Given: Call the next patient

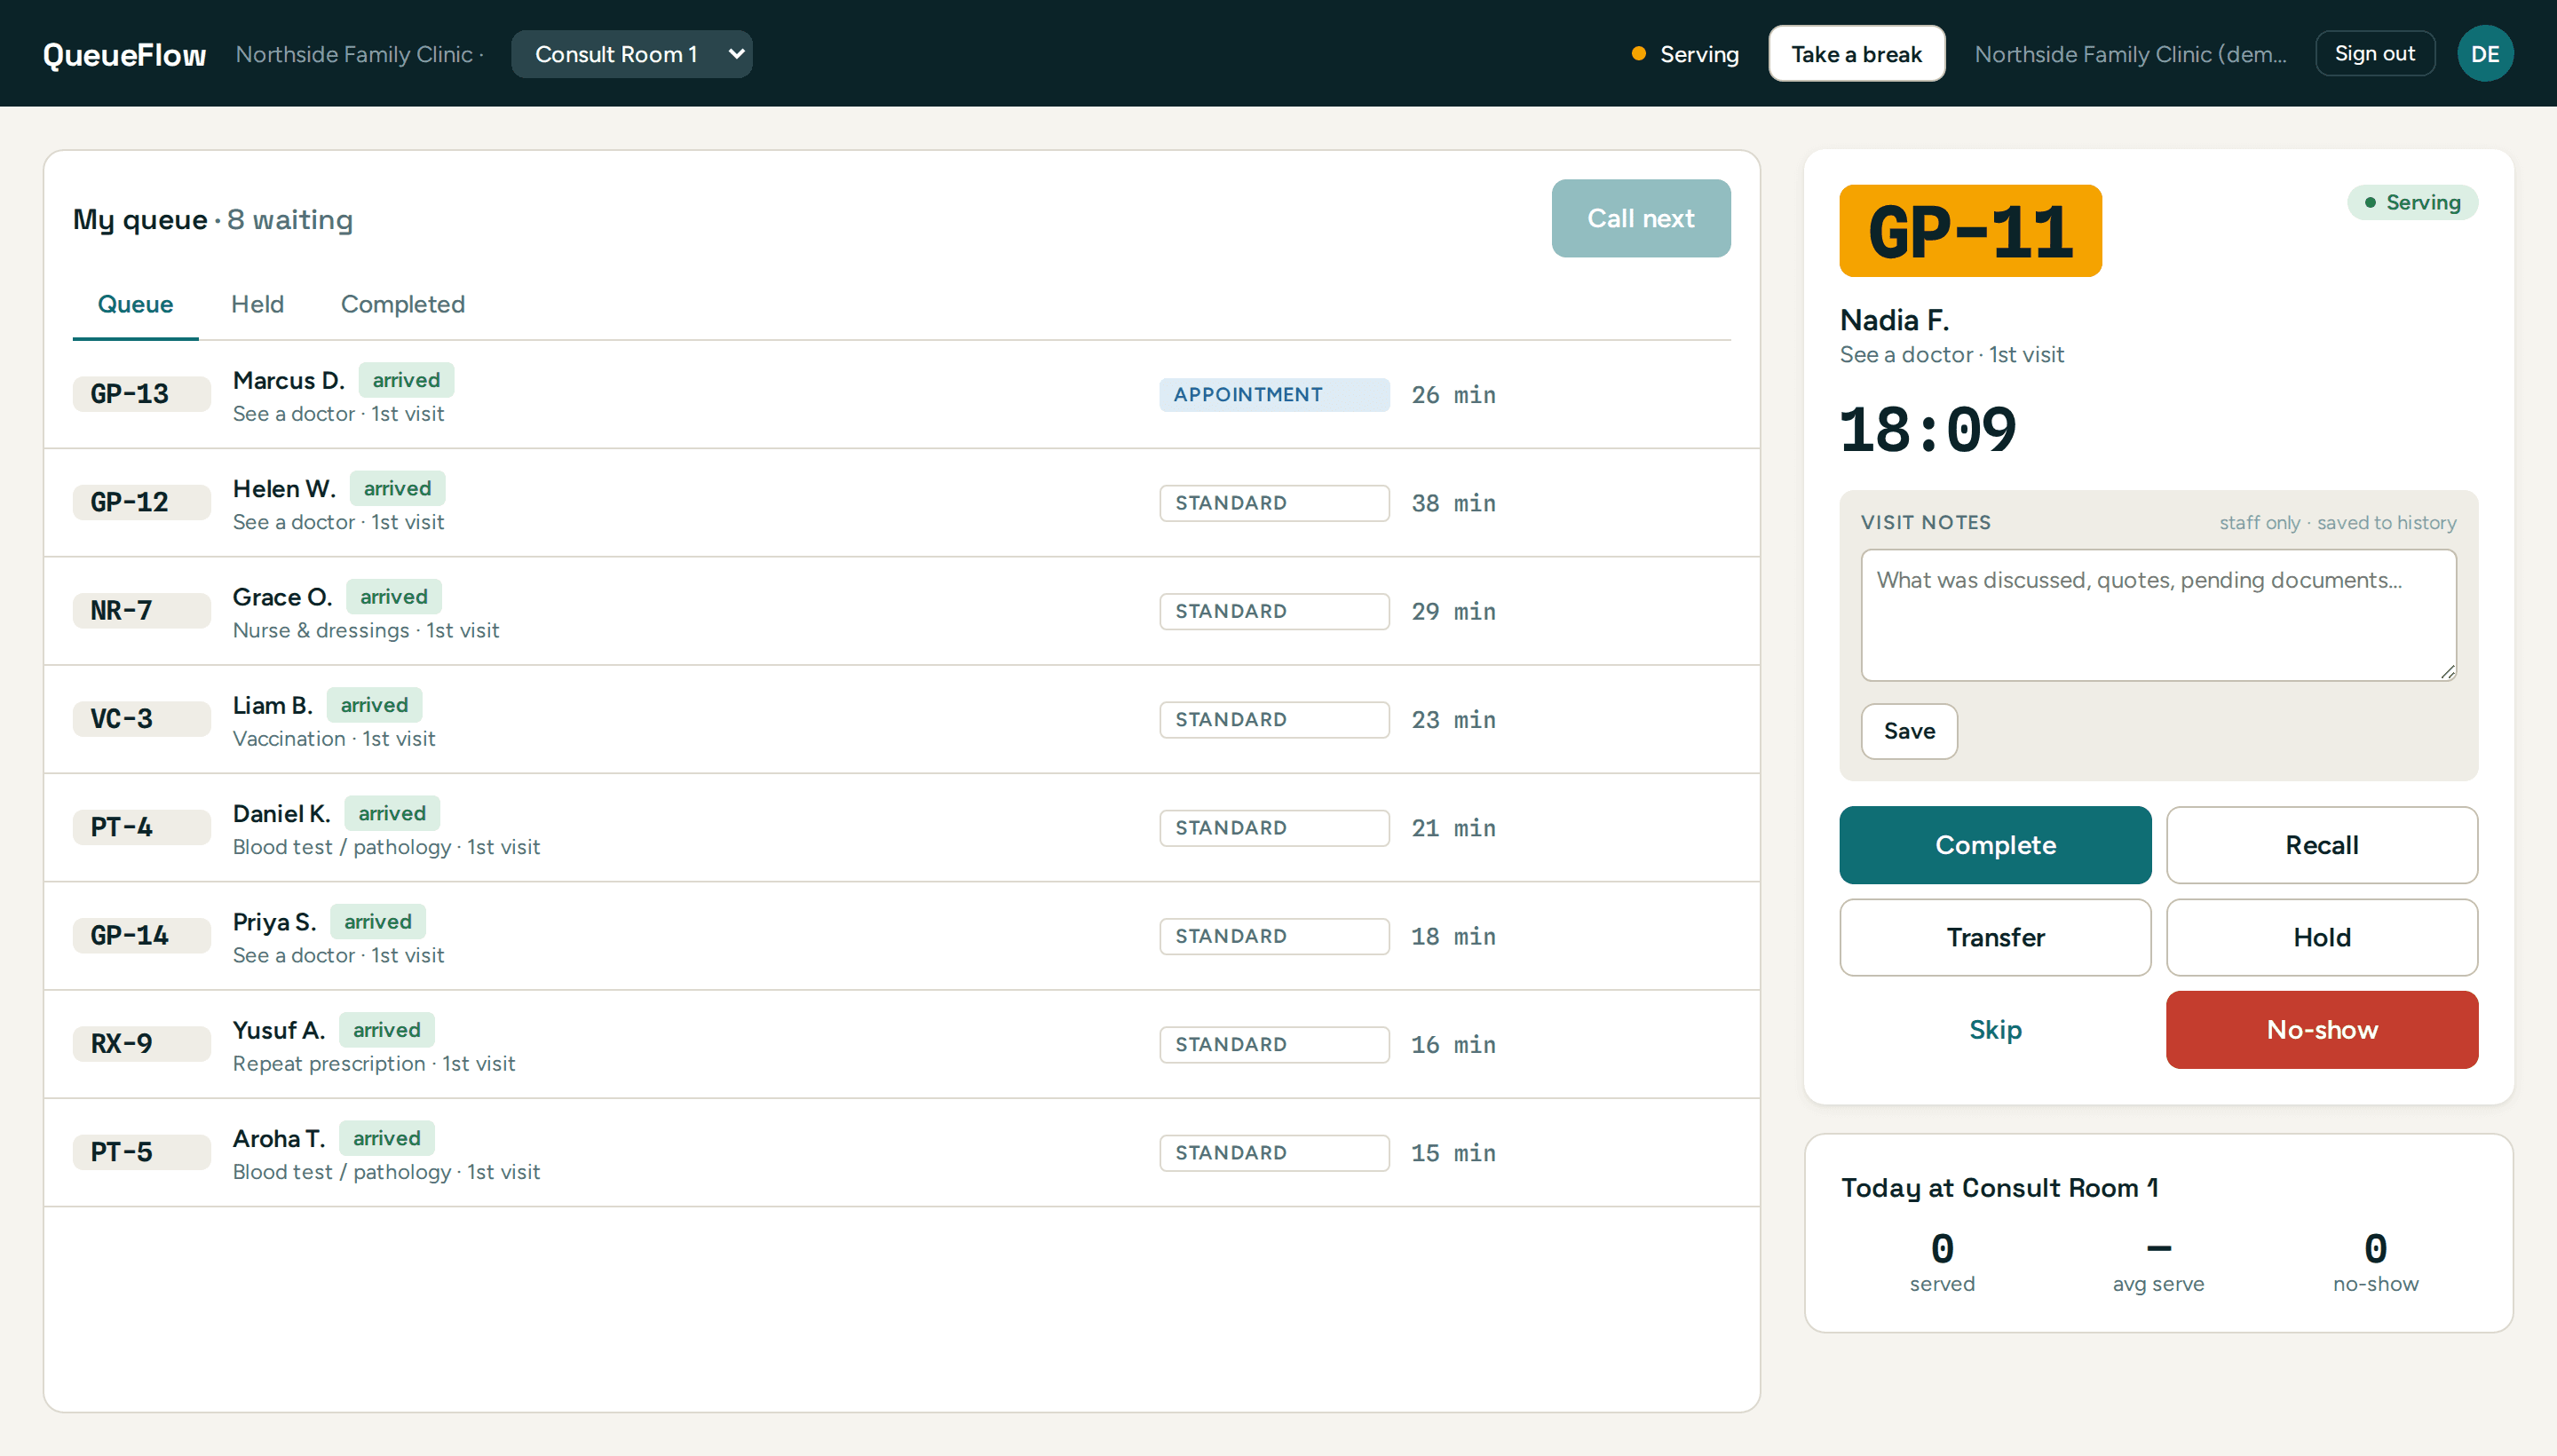Looking at the screenshot, I should (1640, 218).
